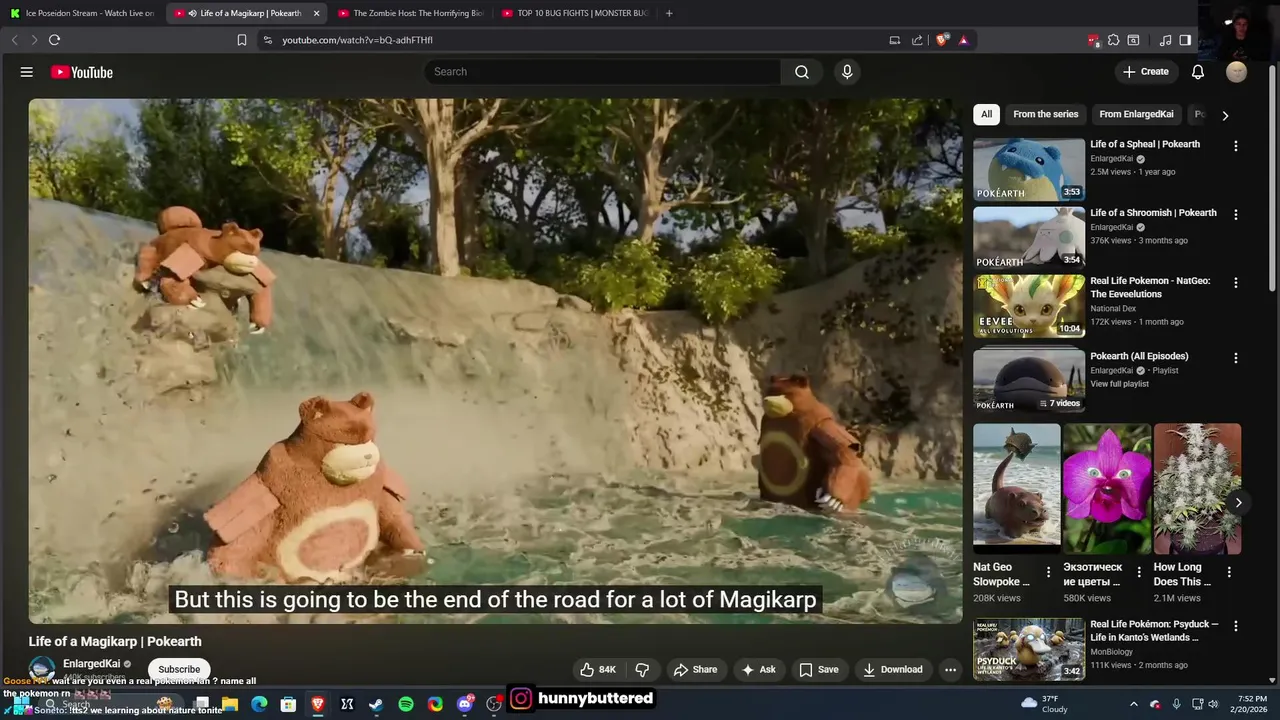The image size is (1280, 720).
Task: Open the Life of a Shroomish thumbnail
Action: tap(1029, 238)
